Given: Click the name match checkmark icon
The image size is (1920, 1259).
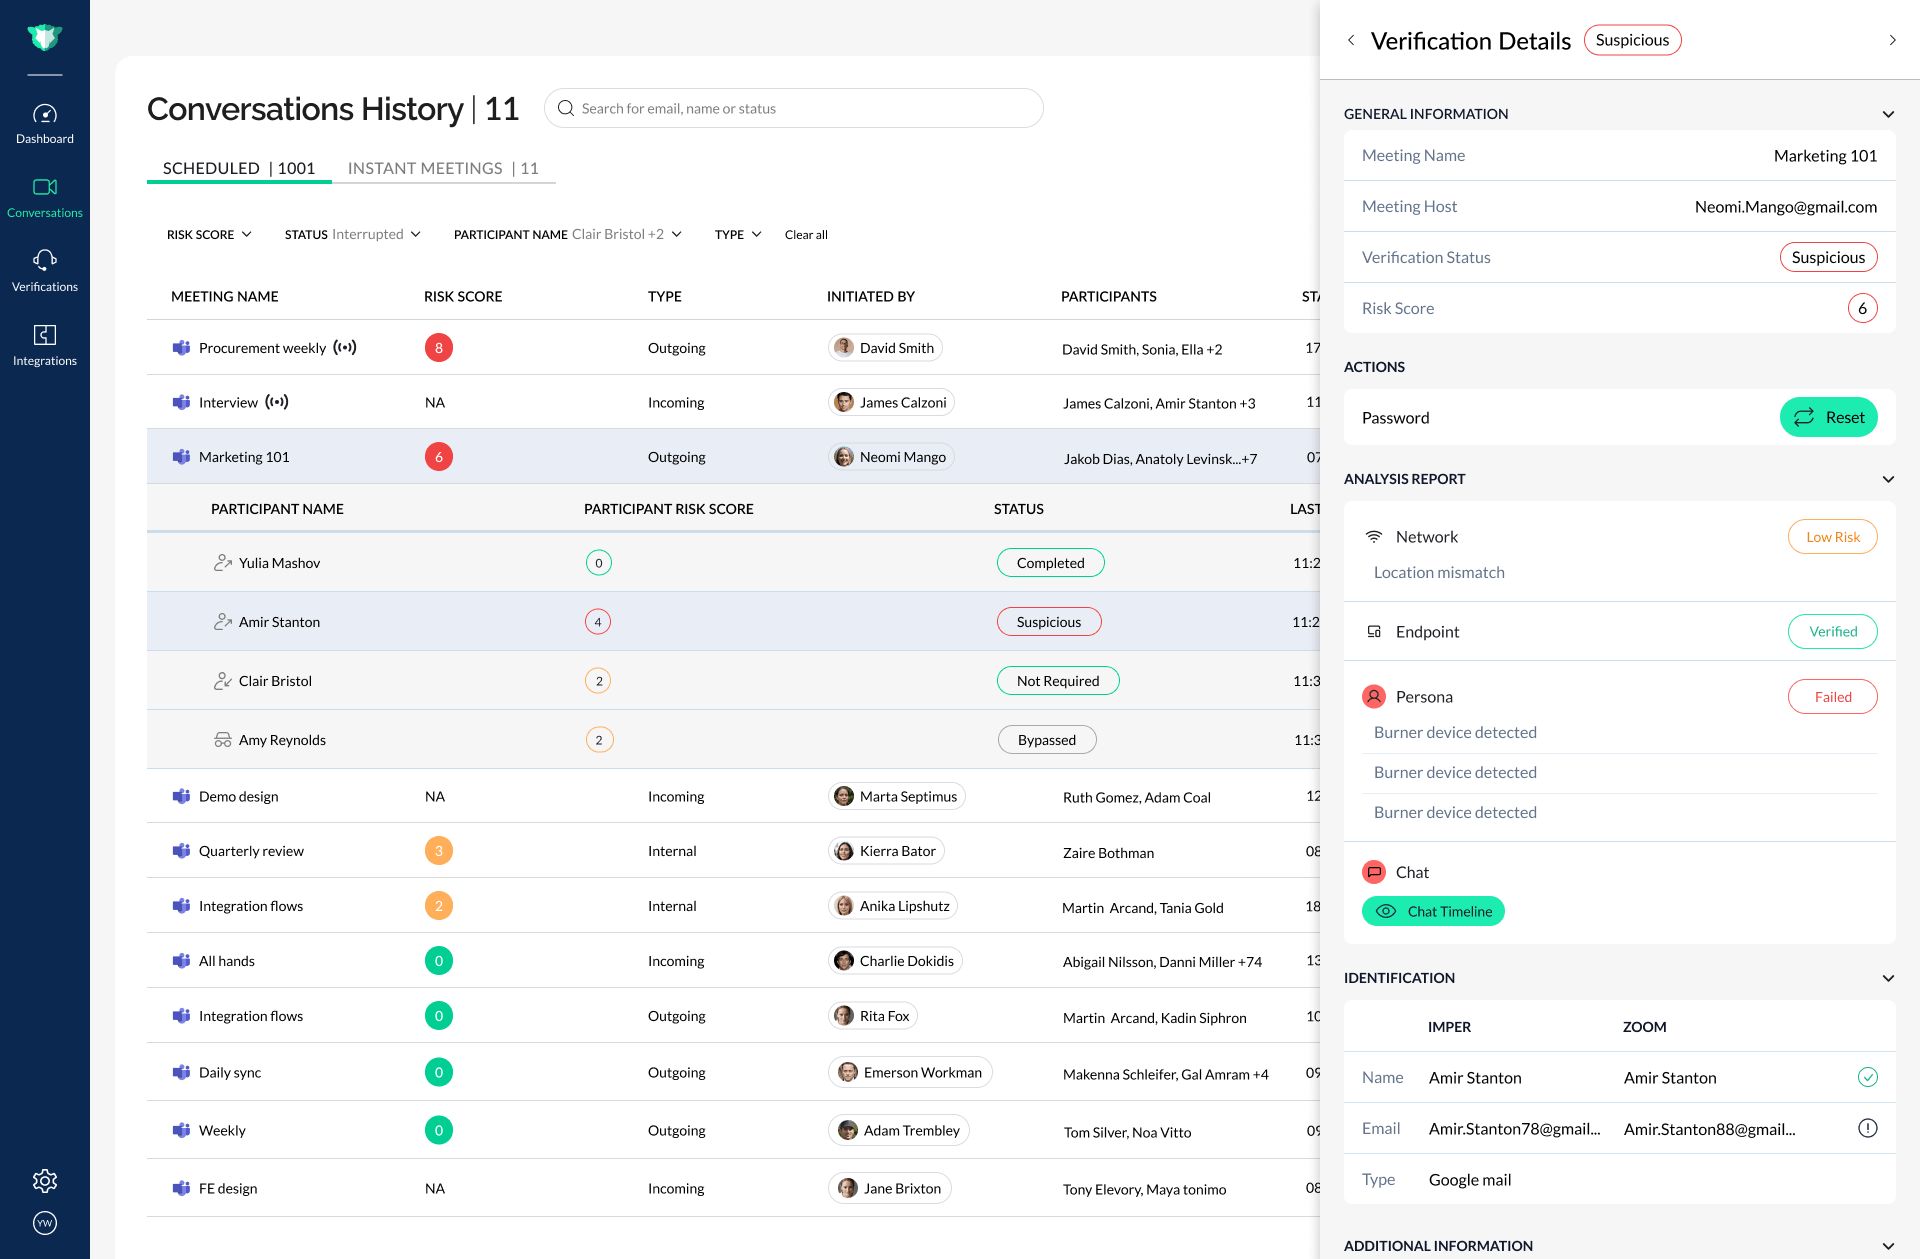Looking at the screenshot, I should [1867, 1077].
